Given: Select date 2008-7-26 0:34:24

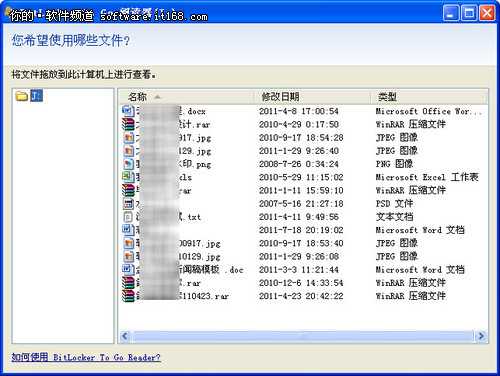Looking at the screenshot, I should (x=299, y=164).
